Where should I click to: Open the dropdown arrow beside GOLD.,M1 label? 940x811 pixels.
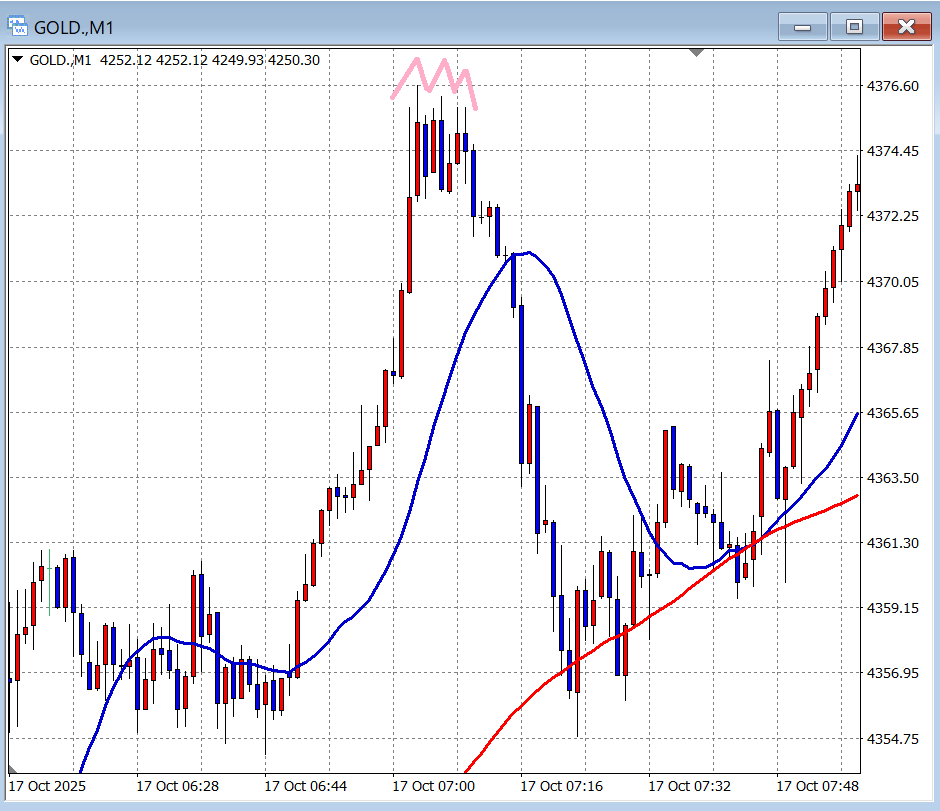click(x=18, y=60)
